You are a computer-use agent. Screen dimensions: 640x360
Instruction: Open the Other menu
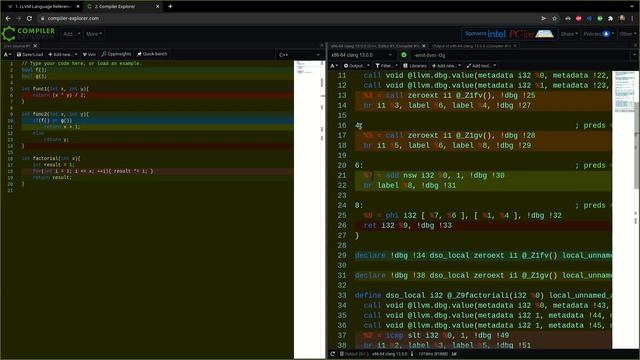click(x=627, y=34)
